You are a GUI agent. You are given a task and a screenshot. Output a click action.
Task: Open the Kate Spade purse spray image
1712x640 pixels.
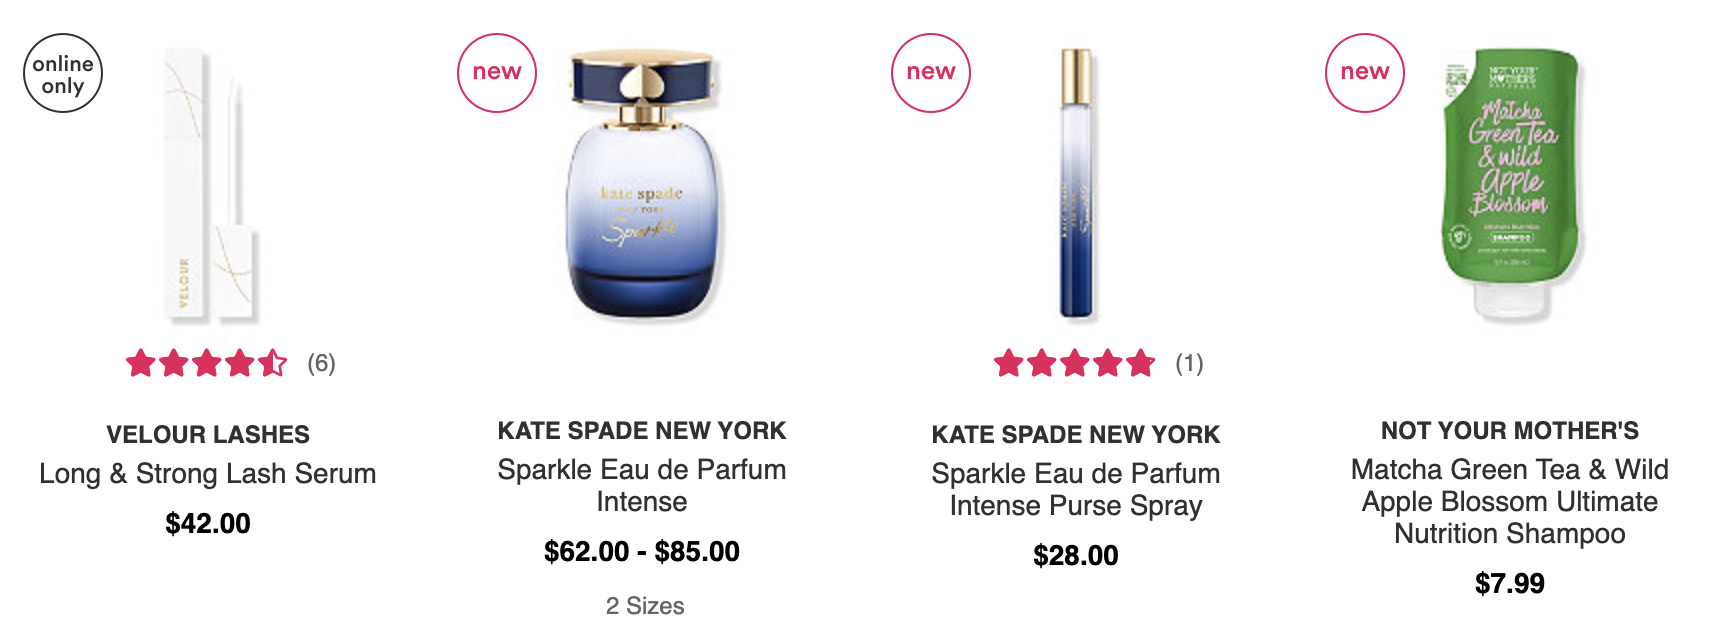(x=1076, y=183)
